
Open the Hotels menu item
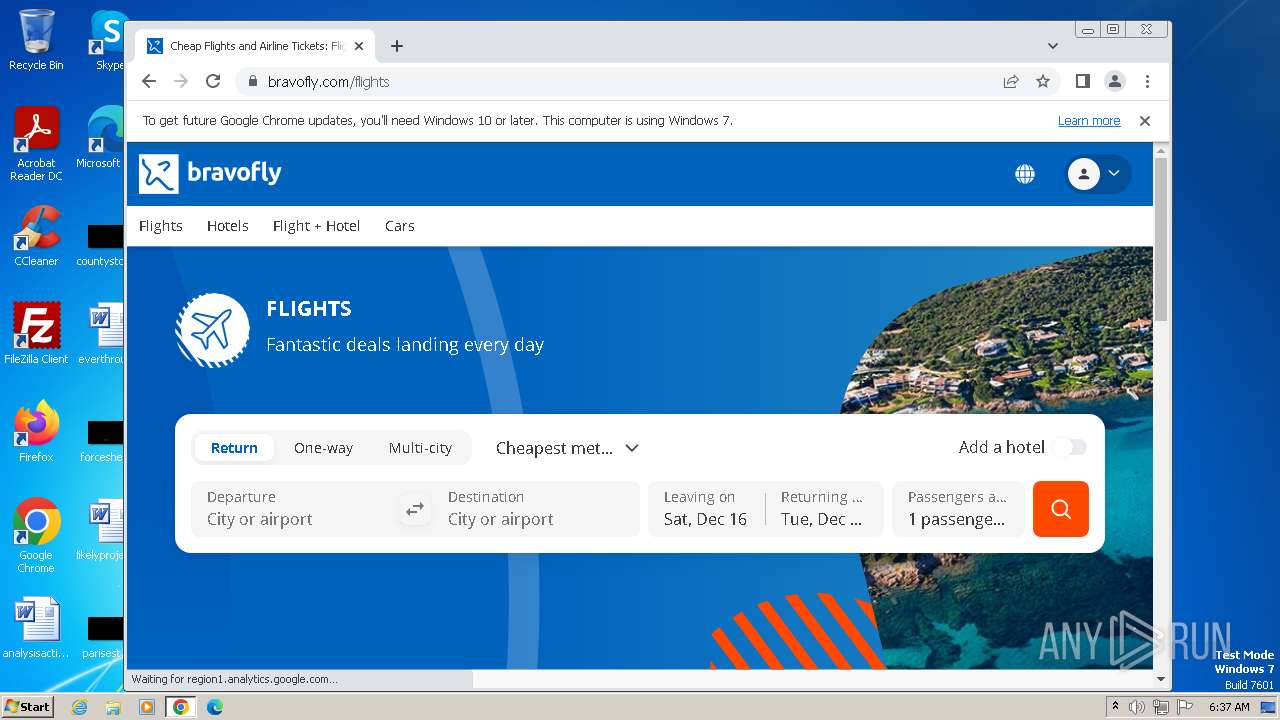tap(228, 226)
